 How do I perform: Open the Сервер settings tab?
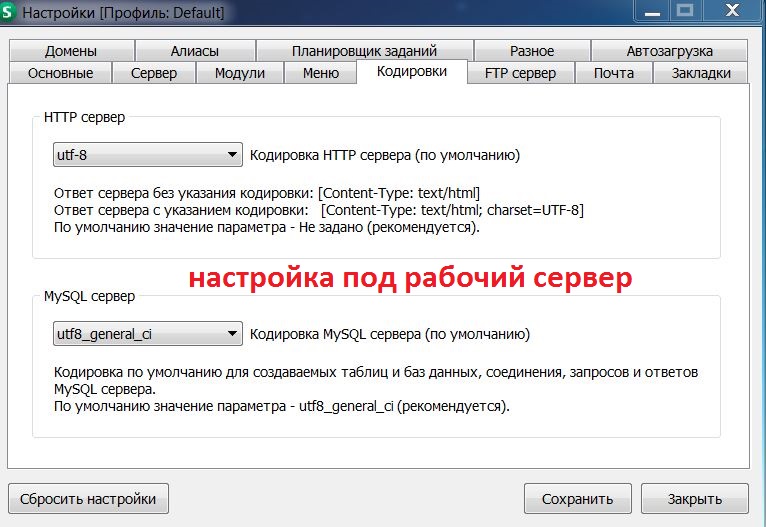click(153, 73)
